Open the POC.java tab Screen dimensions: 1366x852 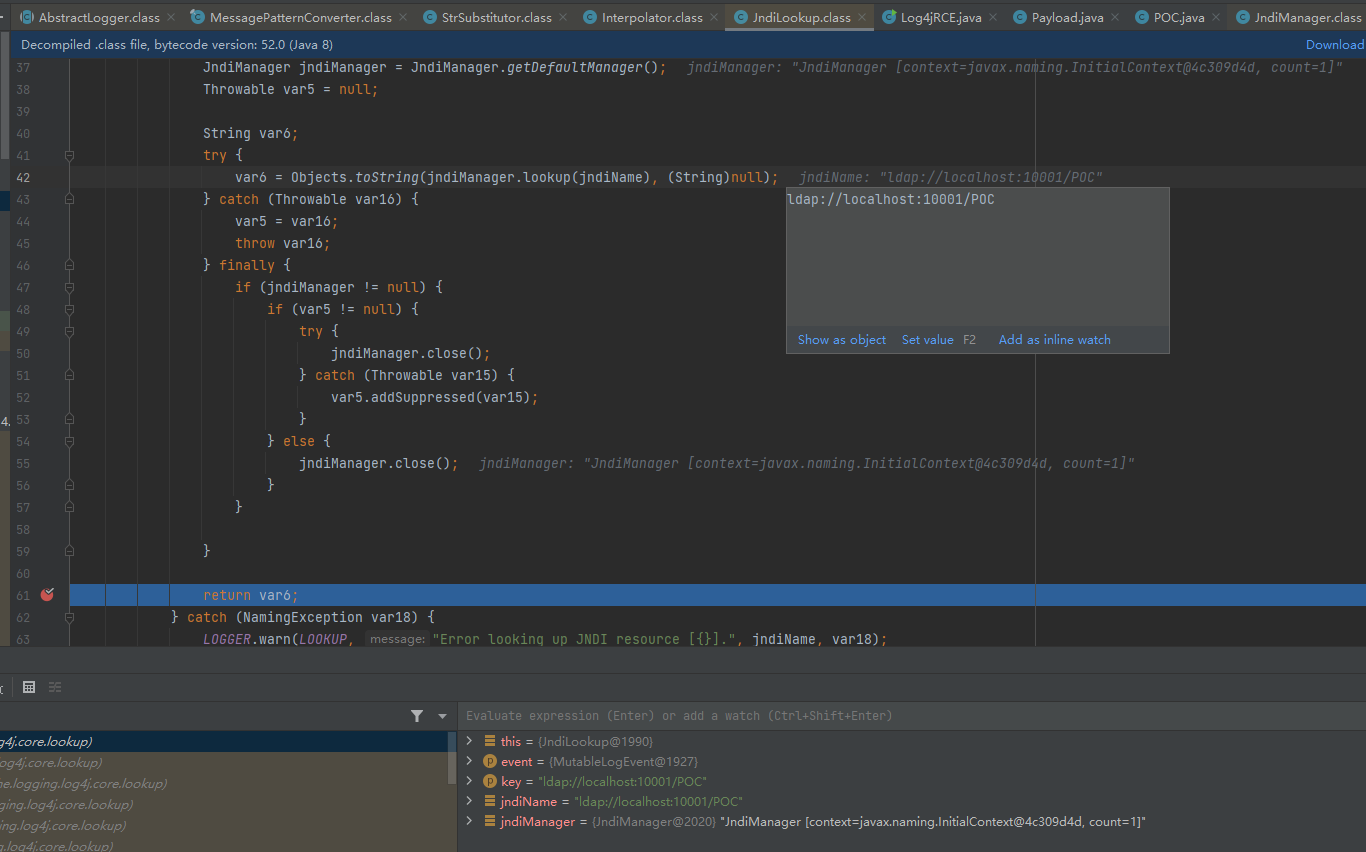pyautogui.click(x=1179, y=18)
